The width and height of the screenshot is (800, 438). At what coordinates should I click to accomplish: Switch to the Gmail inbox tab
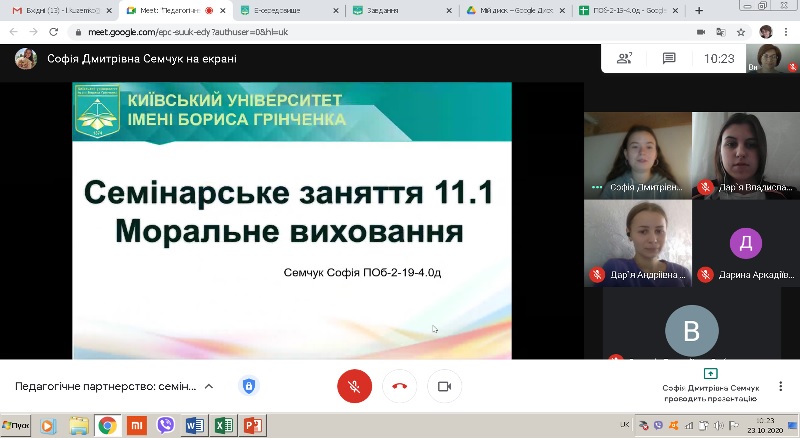coord(62,10)
